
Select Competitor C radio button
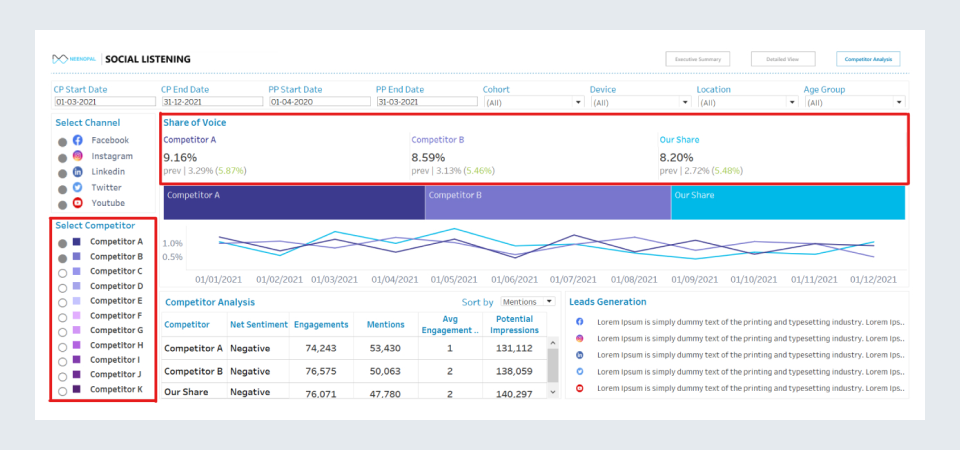pos(62,273)
